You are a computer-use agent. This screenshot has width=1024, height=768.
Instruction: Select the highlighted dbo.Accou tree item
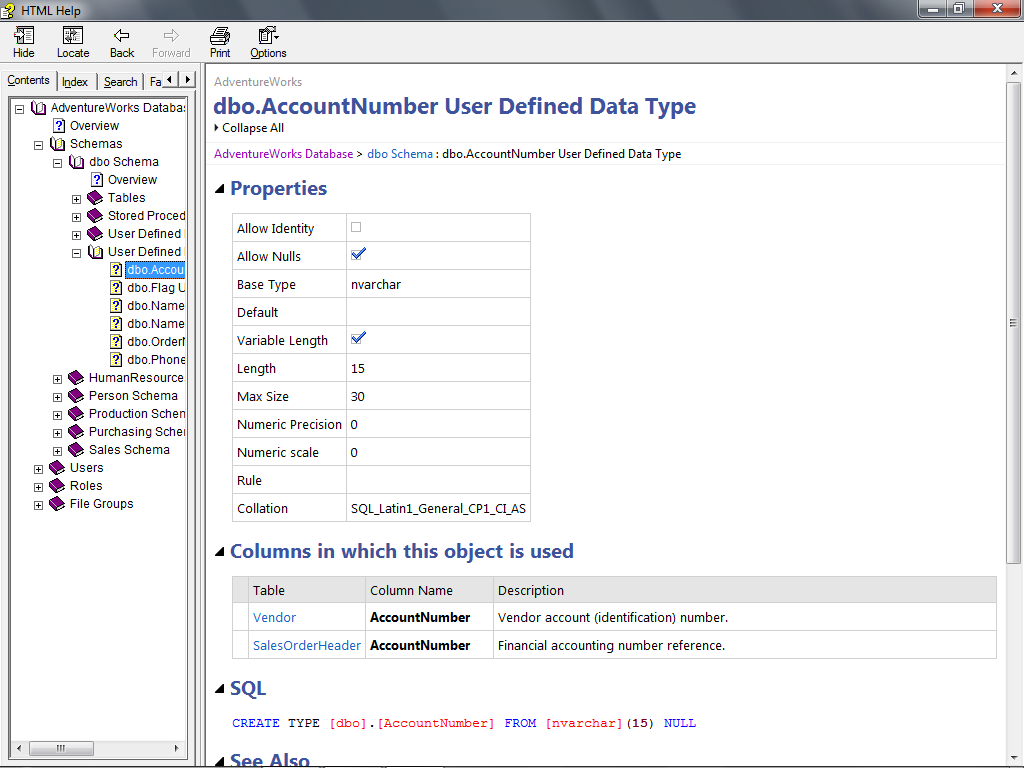(155, 270)
